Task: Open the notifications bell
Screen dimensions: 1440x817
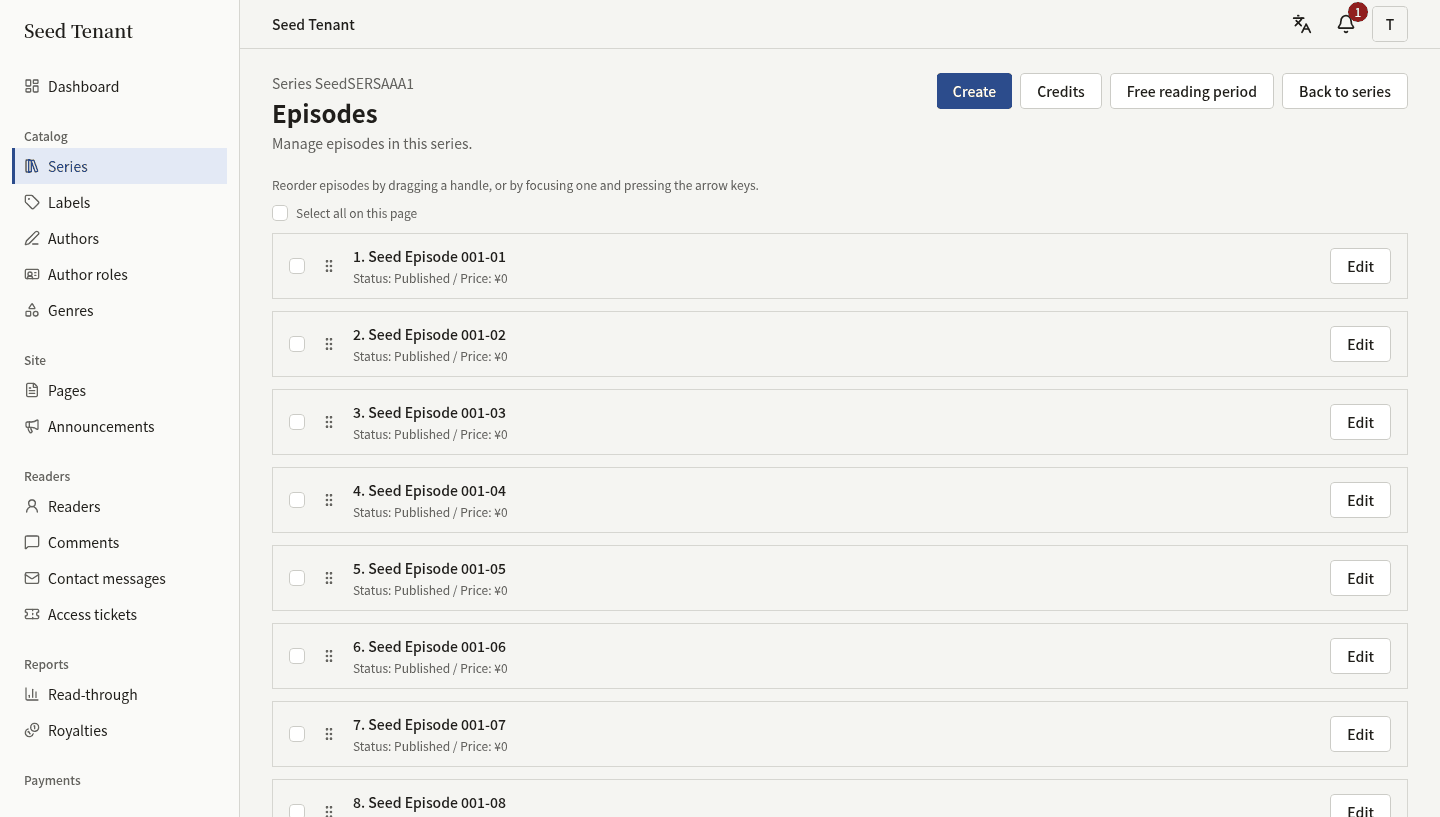Action: (1346, 24)
